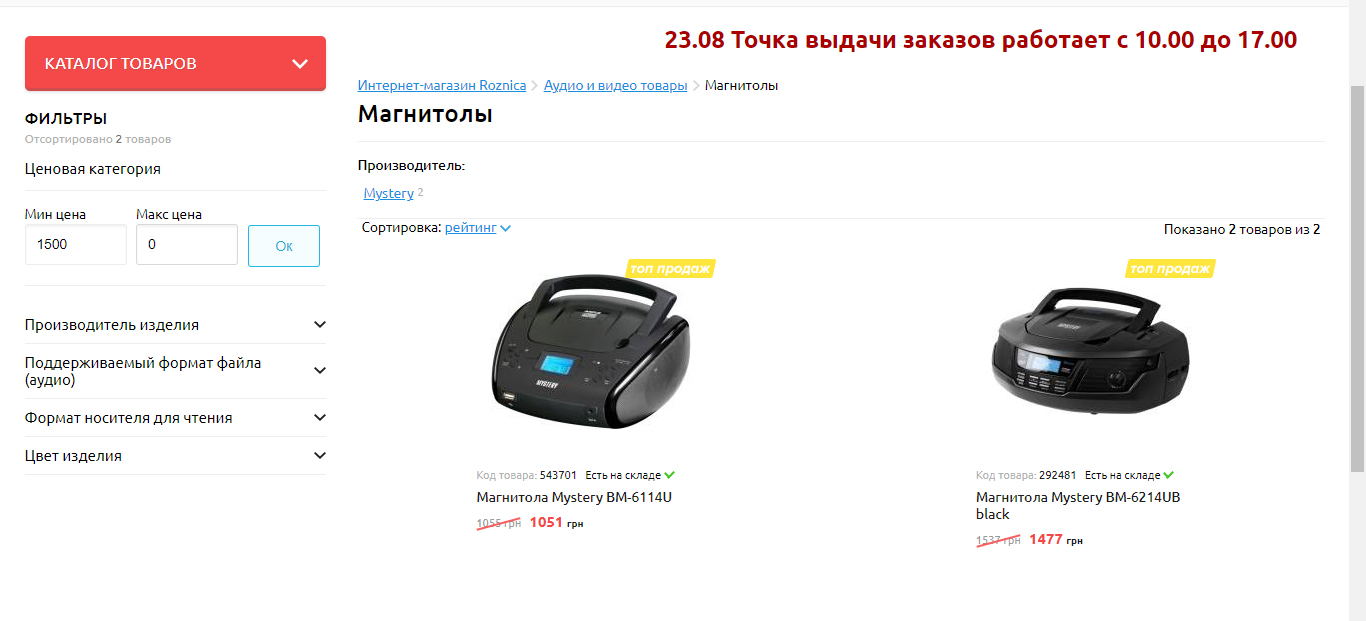Viewport: 1366px width, 621px height.
Task: Expand the Поддерживаемый формат файла filter
Action: tap(175, 371)
